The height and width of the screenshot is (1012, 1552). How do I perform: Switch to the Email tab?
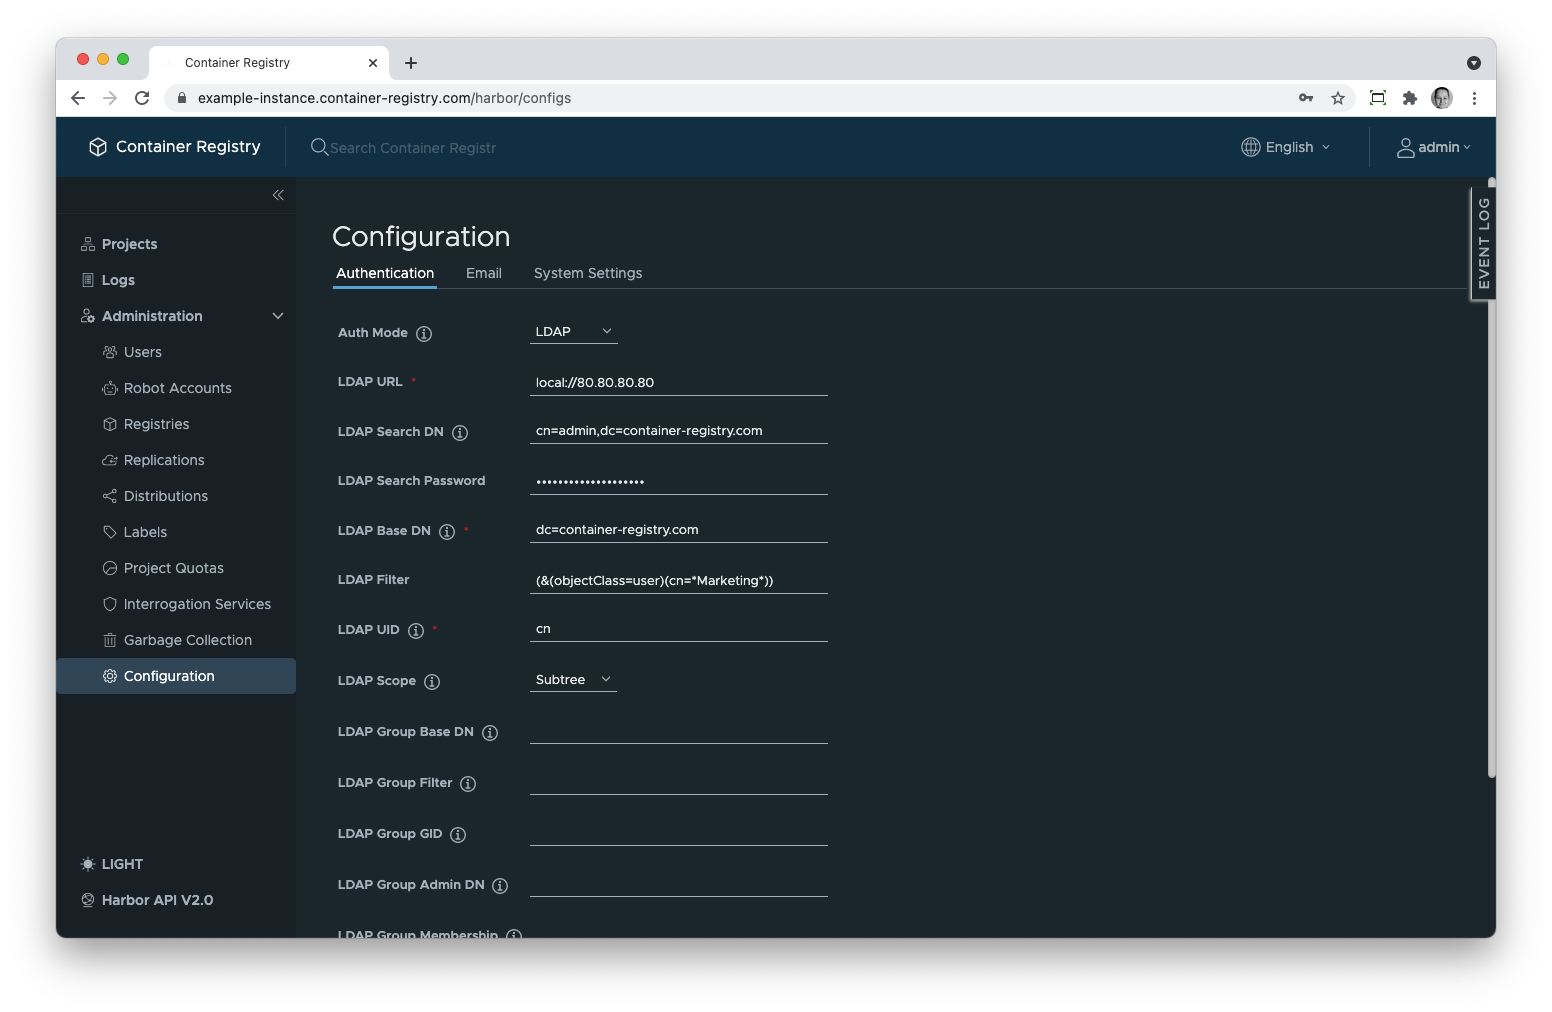tap(484, 273)
